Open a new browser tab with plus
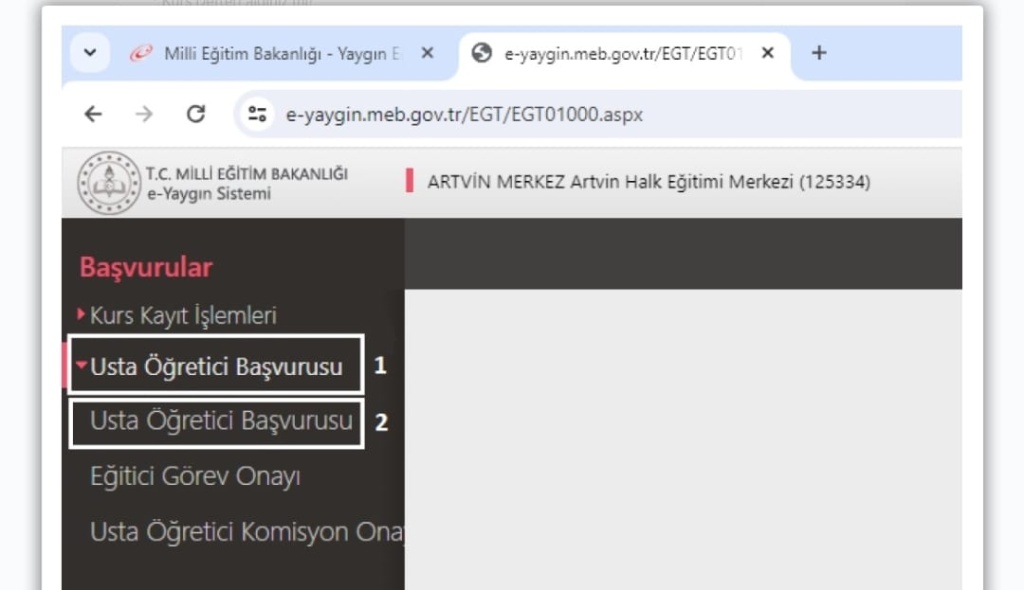This screenshot has height=590, width=1024. click(818, 53)
